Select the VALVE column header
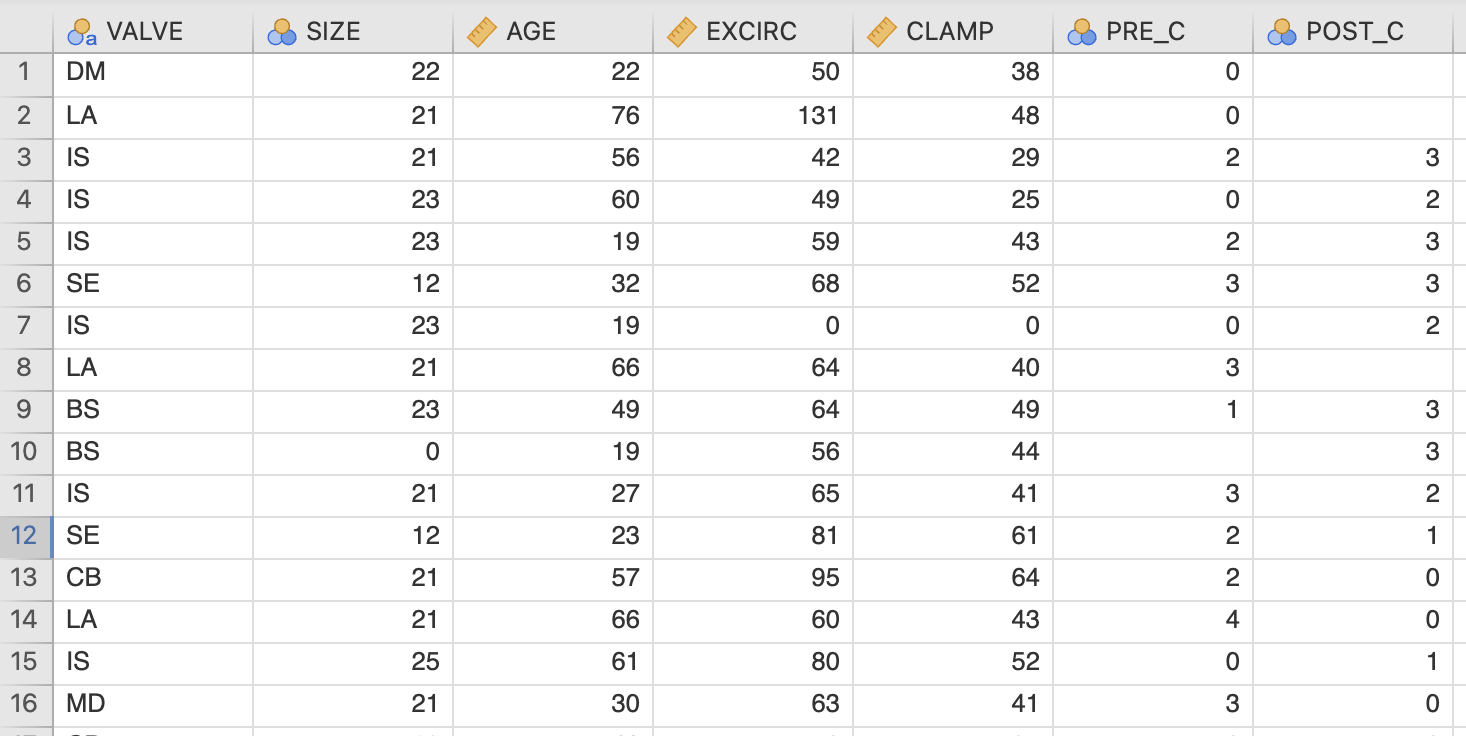 (153, 32)
